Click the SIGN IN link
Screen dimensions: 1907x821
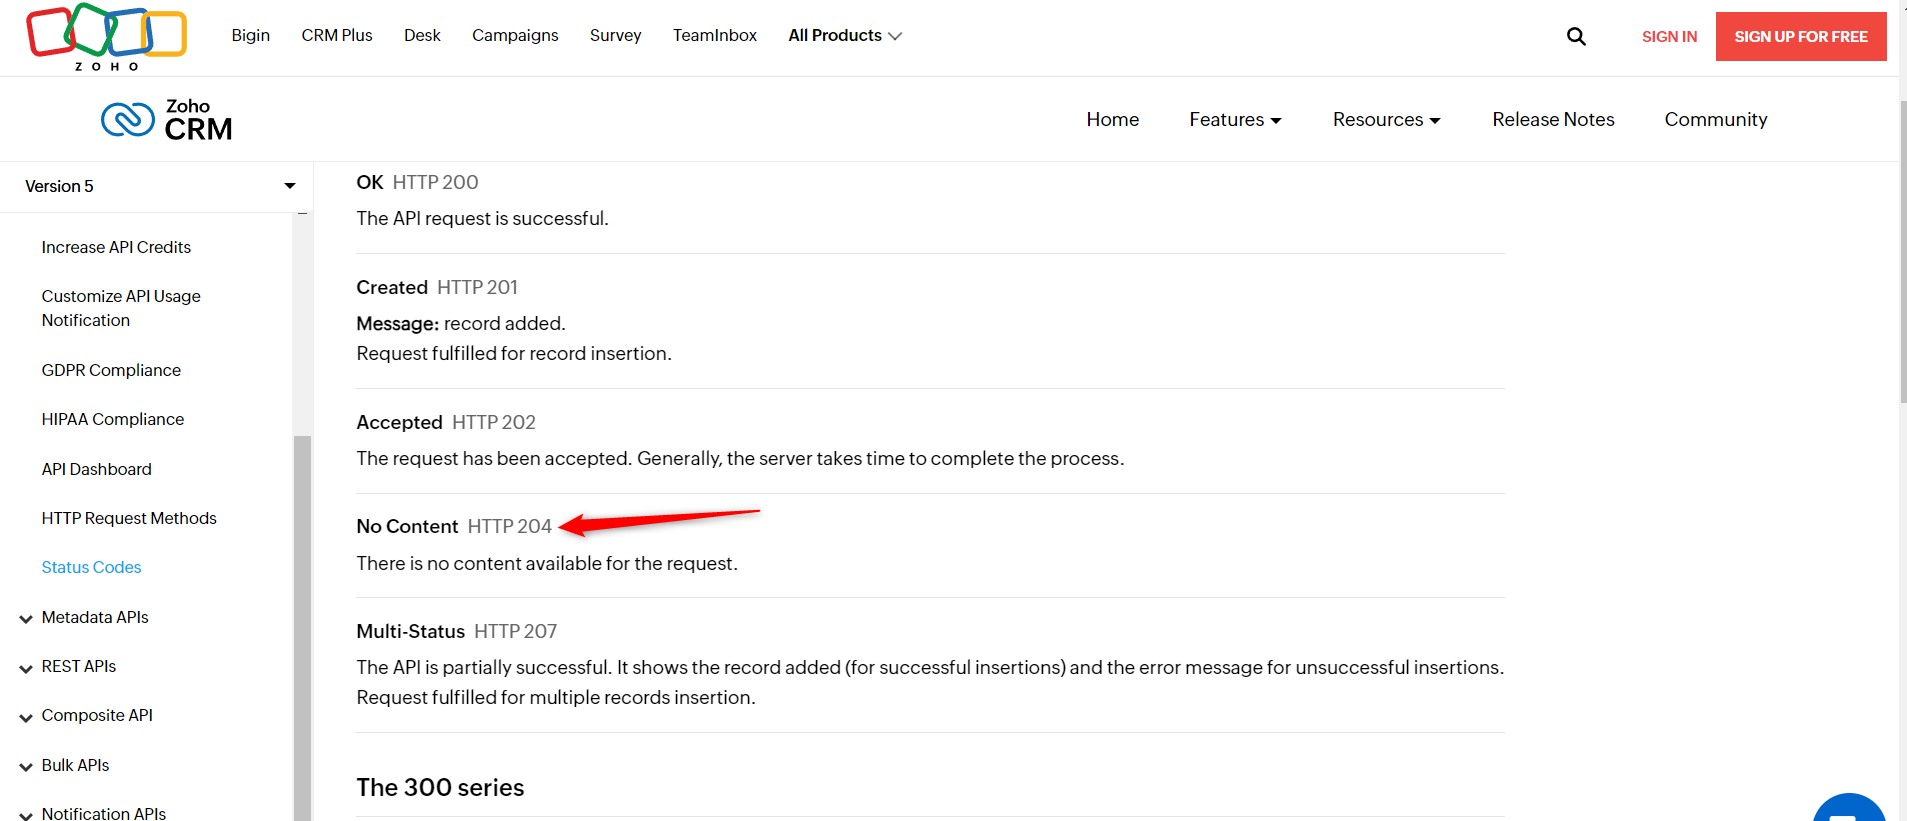click(1669, 37)
